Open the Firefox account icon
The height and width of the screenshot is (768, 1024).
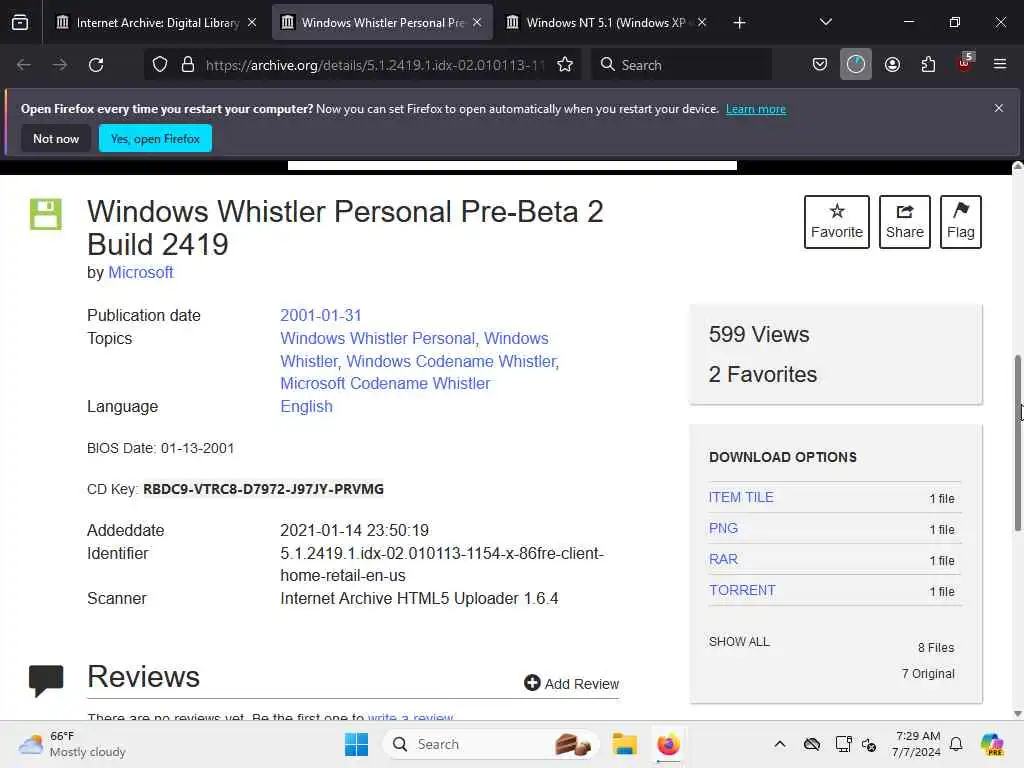tap(892, 65)
